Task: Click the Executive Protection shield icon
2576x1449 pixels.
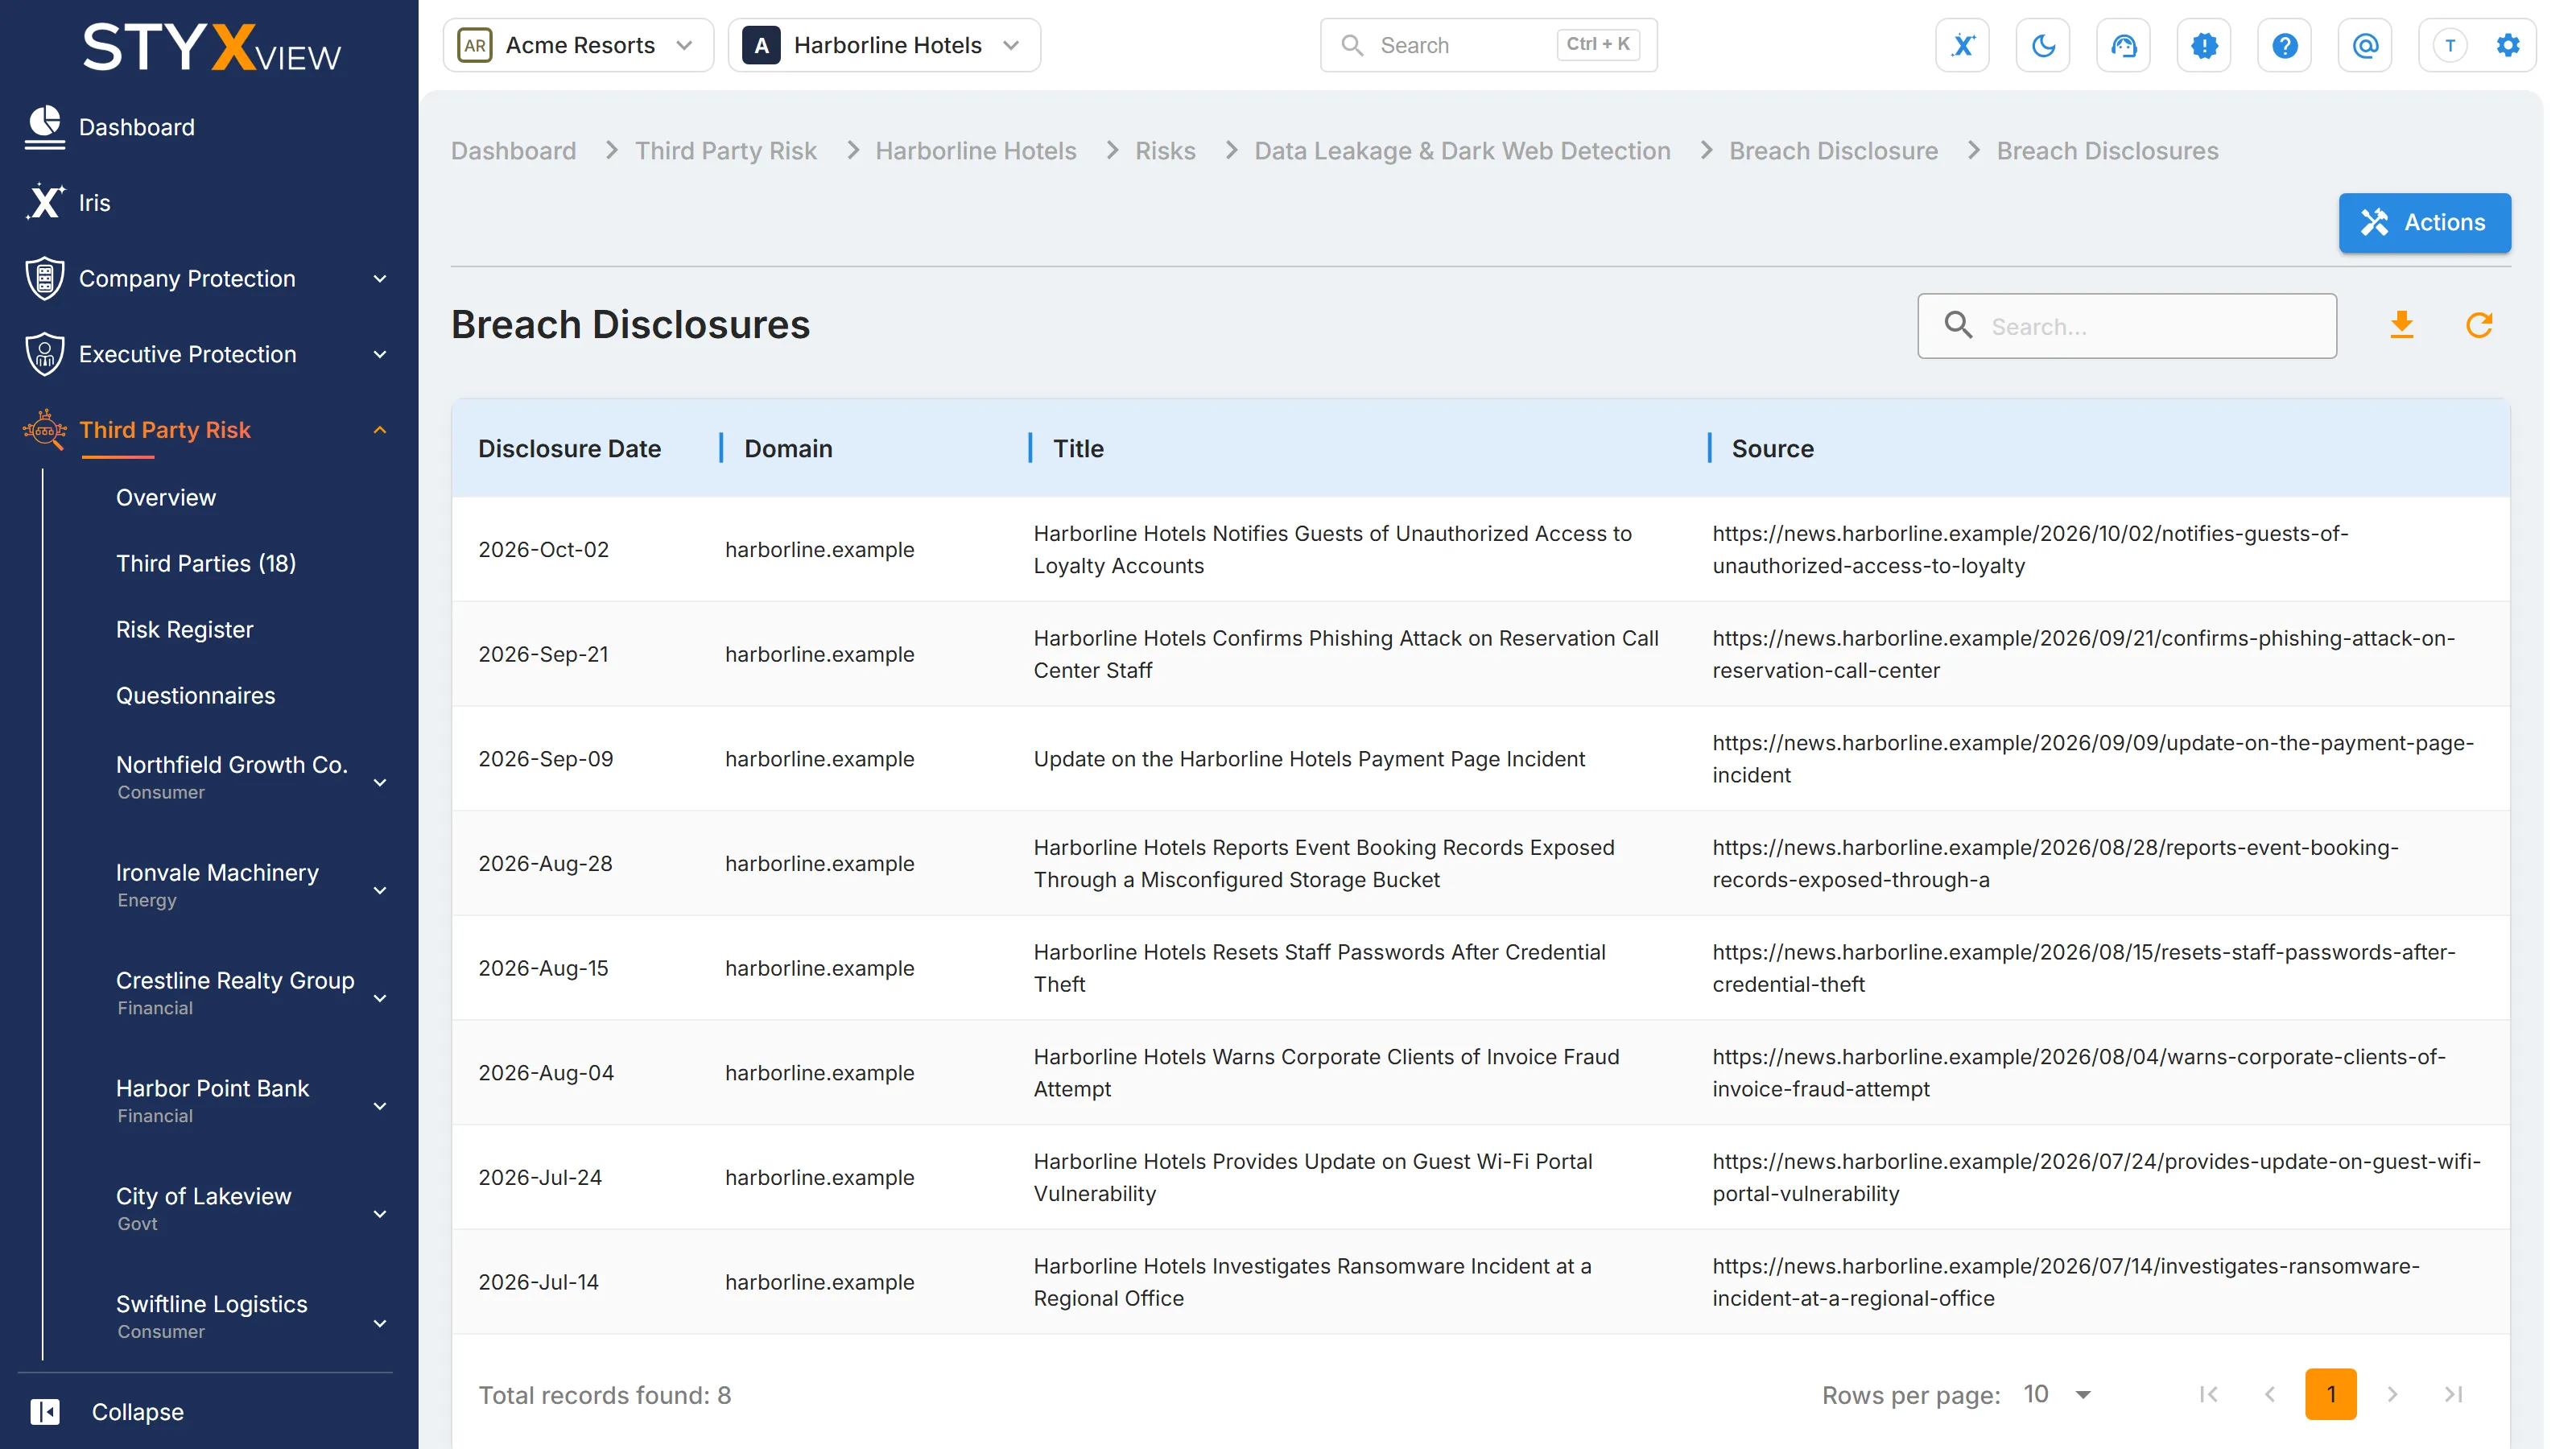Action: [44, 354]
